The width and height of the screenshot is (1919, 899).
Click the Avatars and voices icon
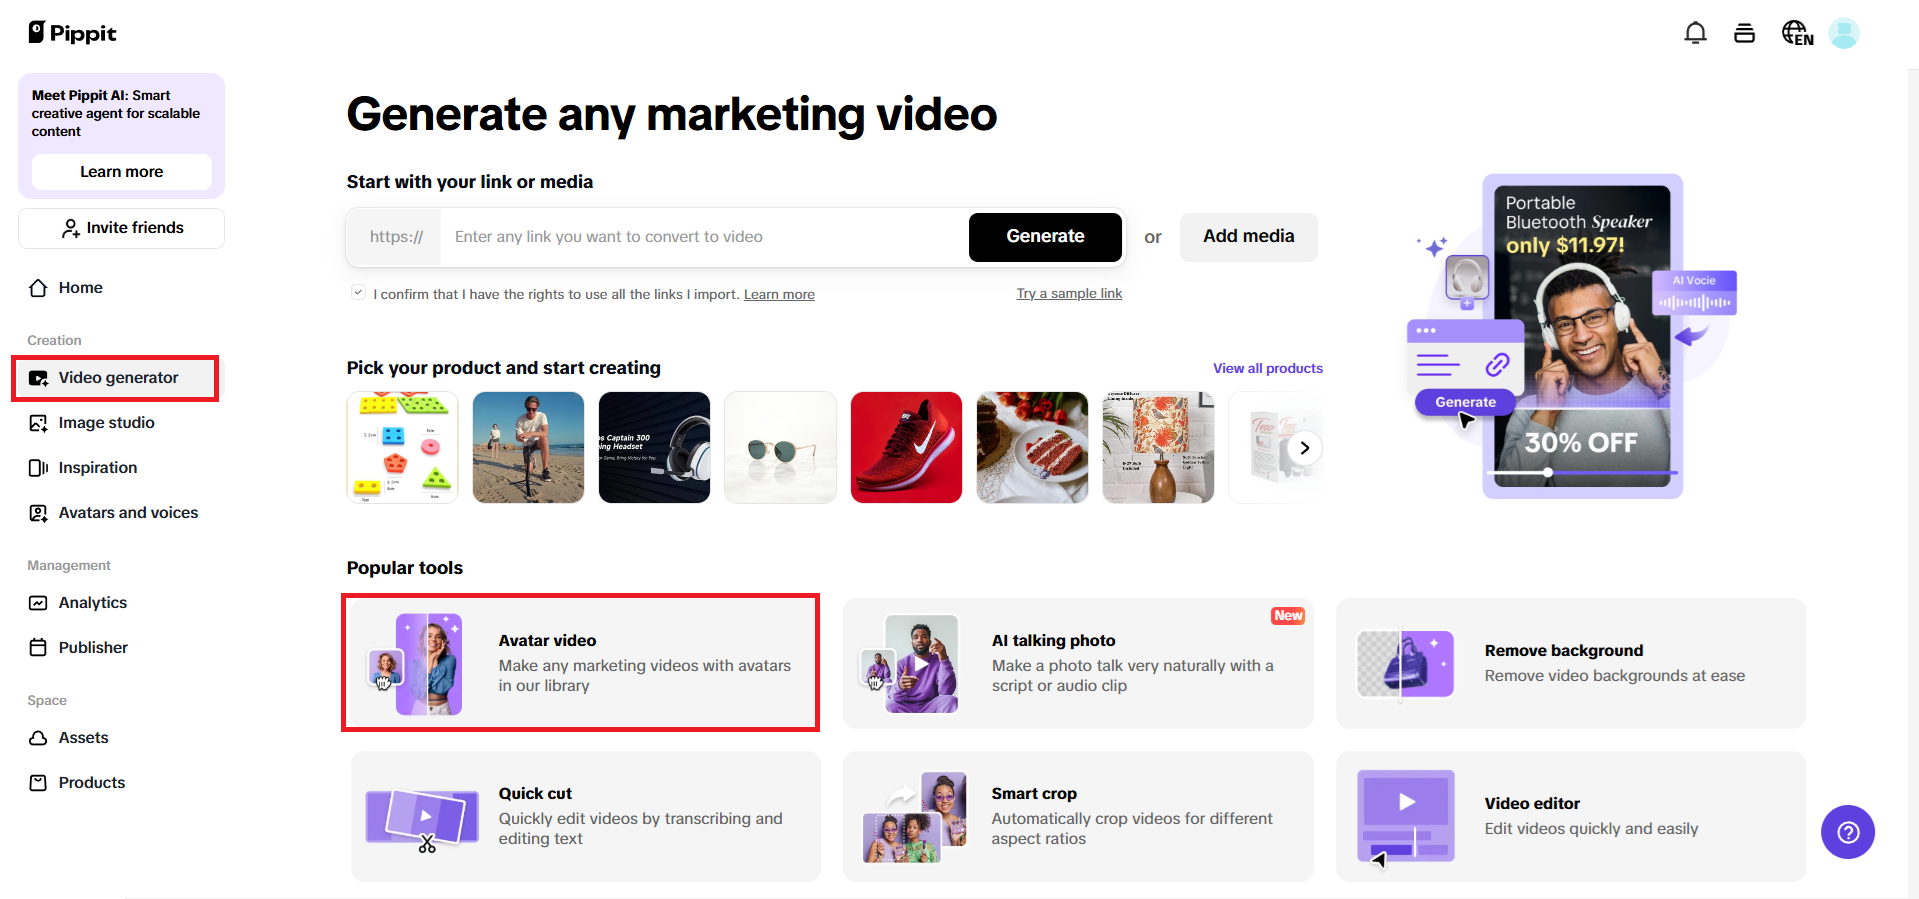(x=38, y=513)
